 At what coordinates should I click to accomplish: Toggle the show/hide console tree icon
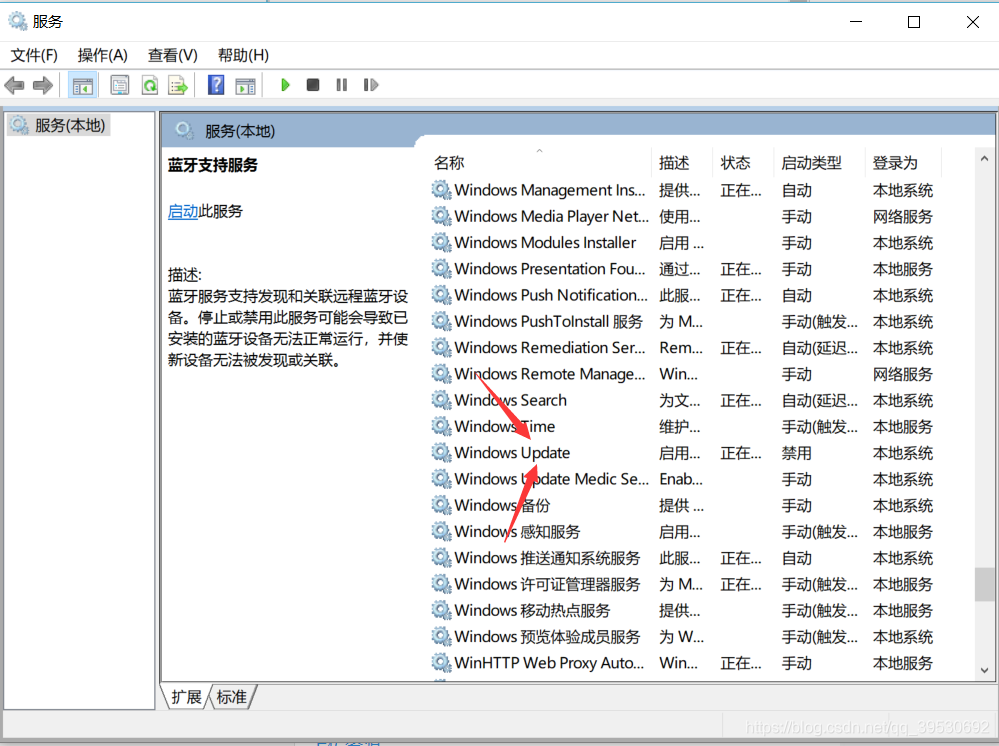82,85
